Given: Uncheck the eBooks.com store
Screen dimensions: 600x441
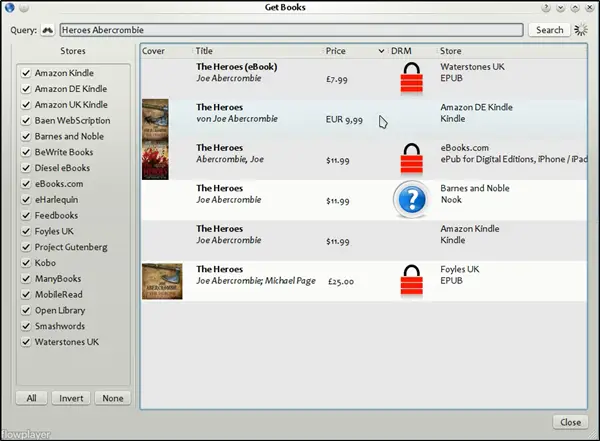Looking at the screenshot, I should click(26, 184).
